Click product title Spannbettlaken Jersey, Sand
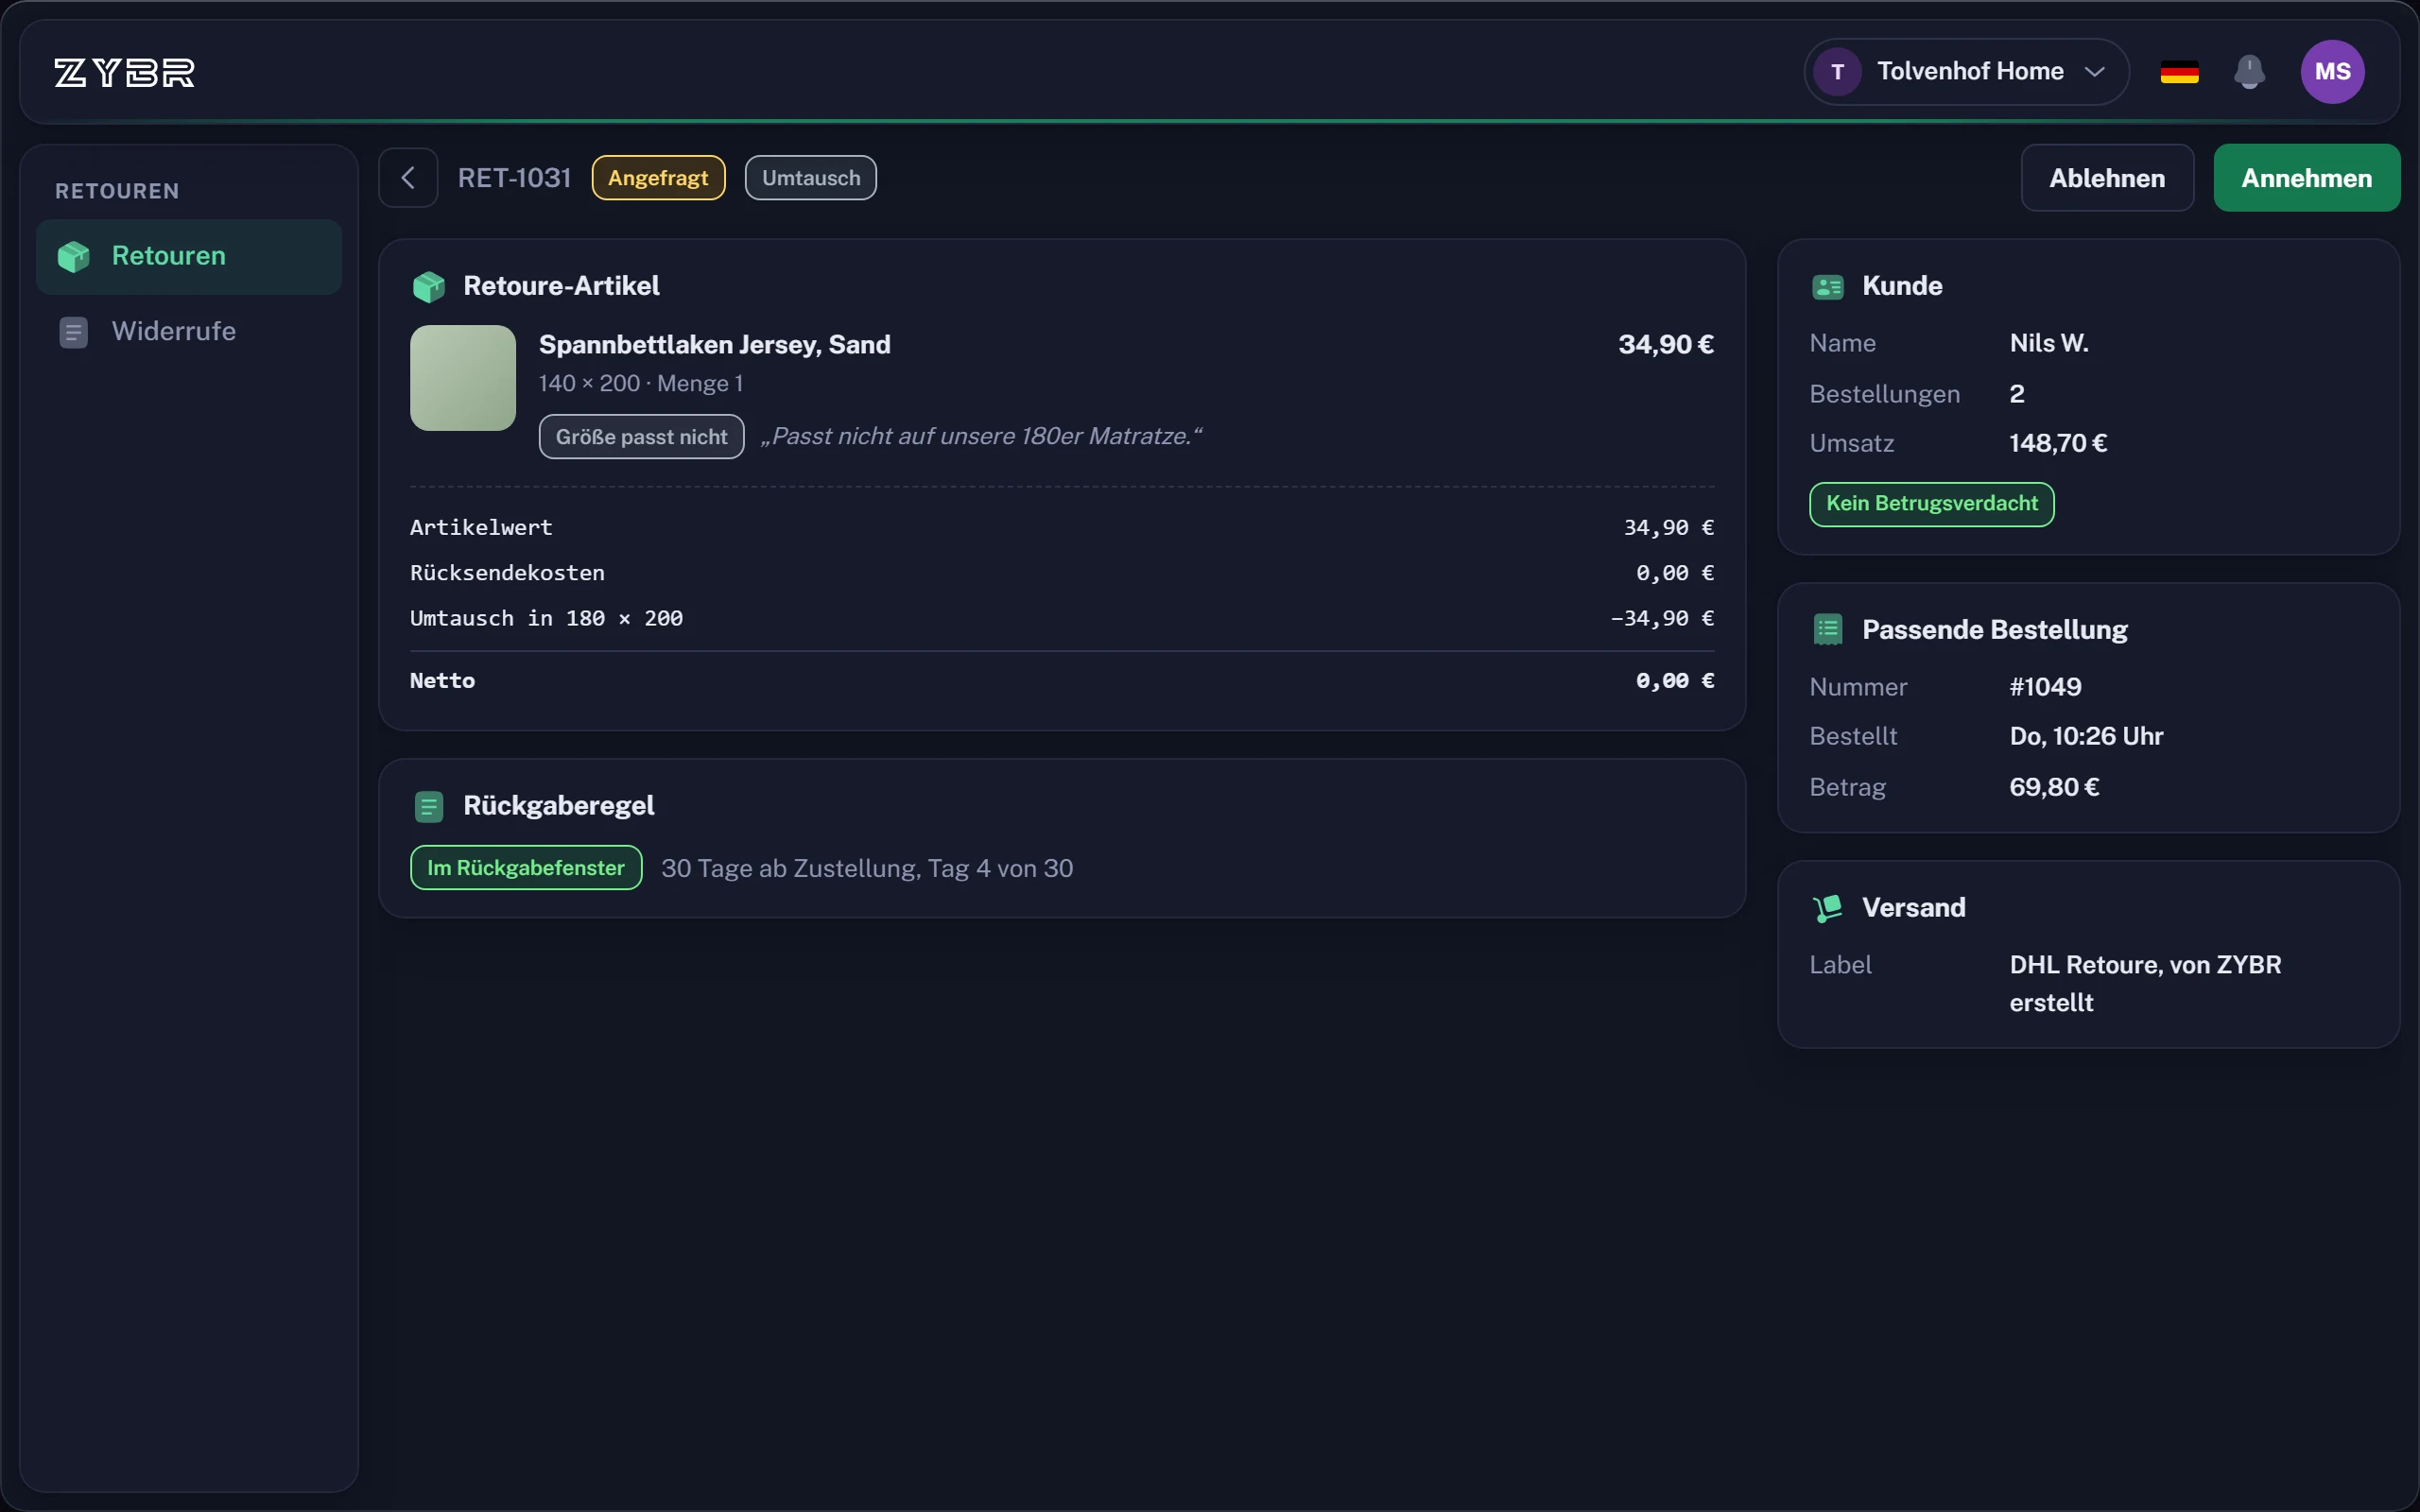The width and height of the screenshot is (2420, 1512). coord(715,345)
